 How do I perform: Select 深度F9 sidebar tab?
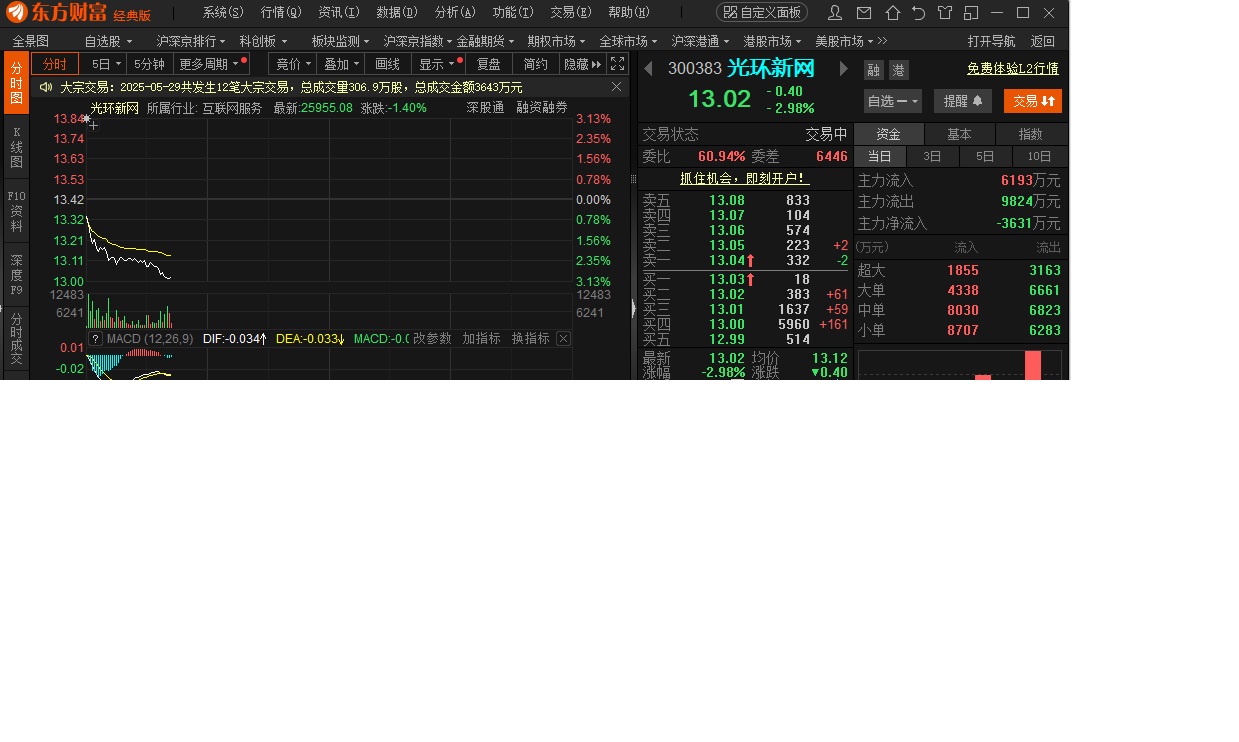coord(16,275)
